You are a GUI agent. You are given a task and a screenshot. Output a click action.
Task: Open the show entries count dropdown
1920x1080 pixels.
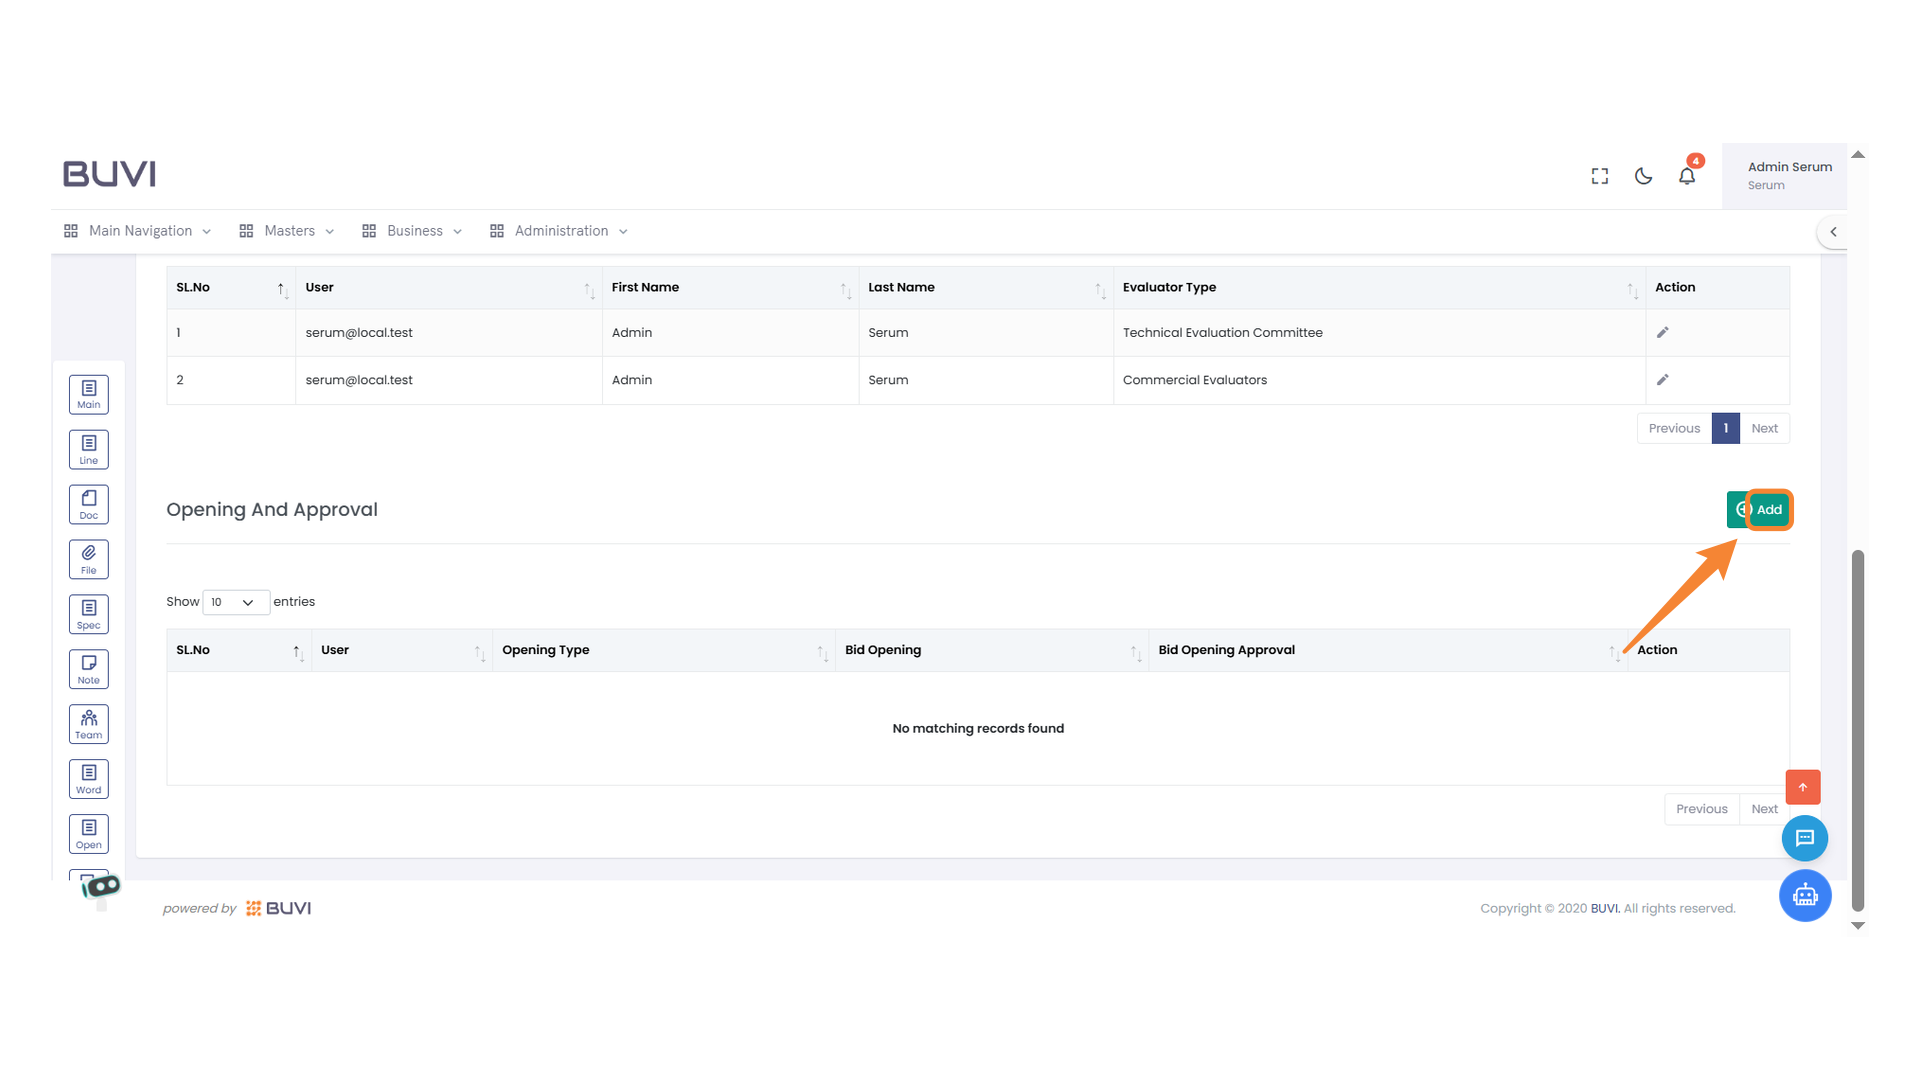[235, 602]
